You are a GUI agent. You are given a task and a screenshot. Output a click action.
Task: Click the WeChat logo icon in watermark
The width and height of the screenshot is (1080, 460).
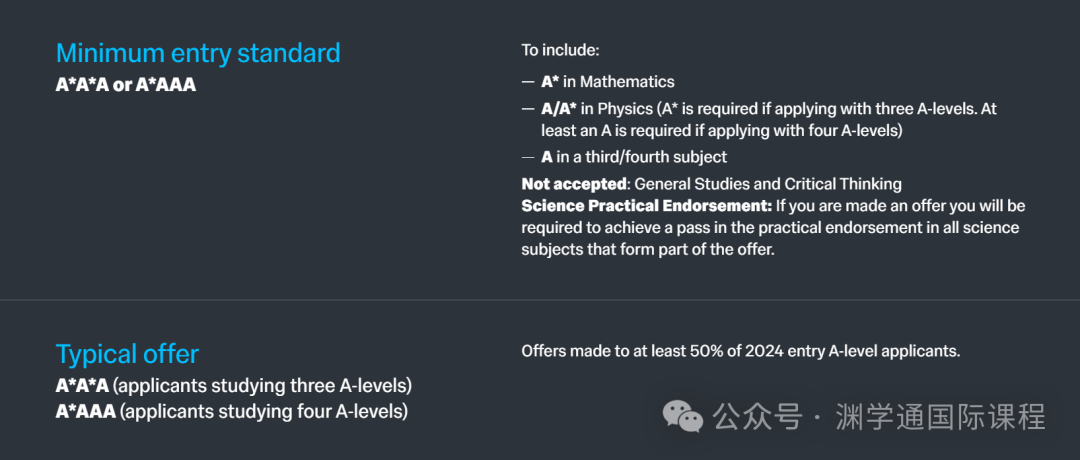tap(683, 416)
